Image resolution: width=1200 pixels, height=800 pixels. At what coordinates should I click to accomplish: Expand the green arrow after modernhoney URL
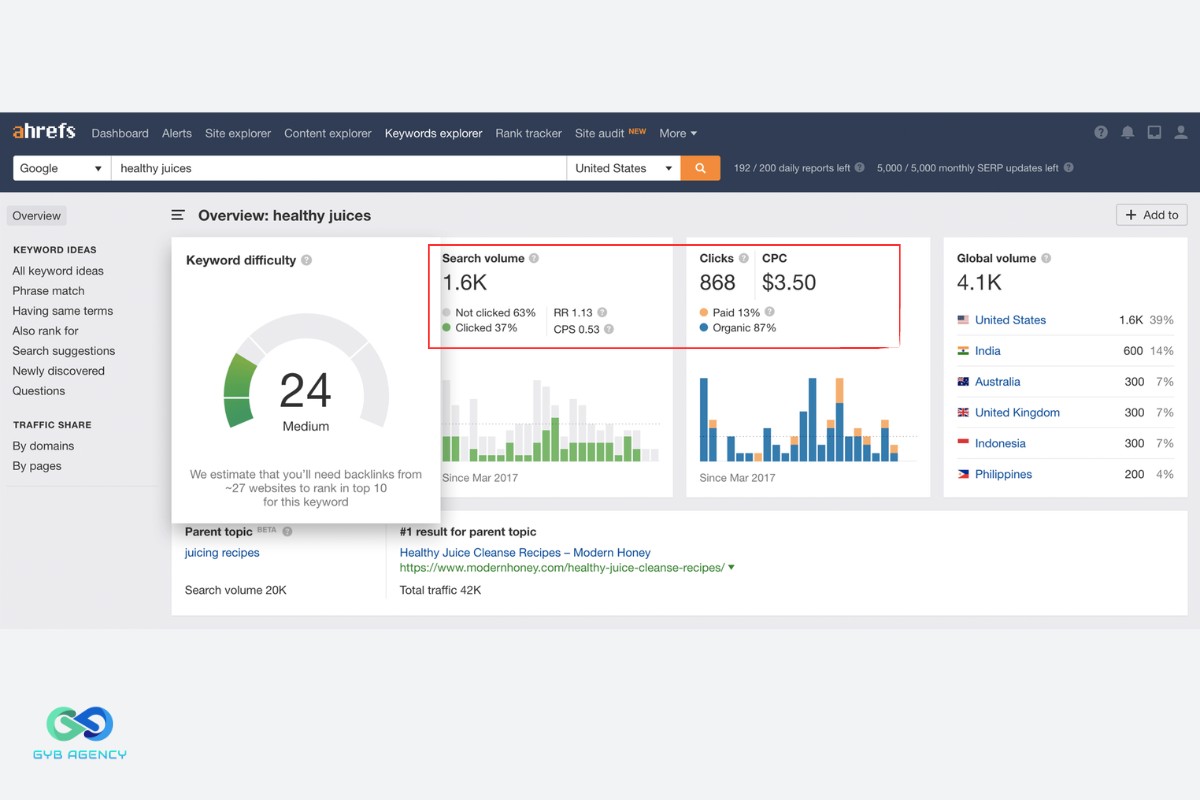732,567
